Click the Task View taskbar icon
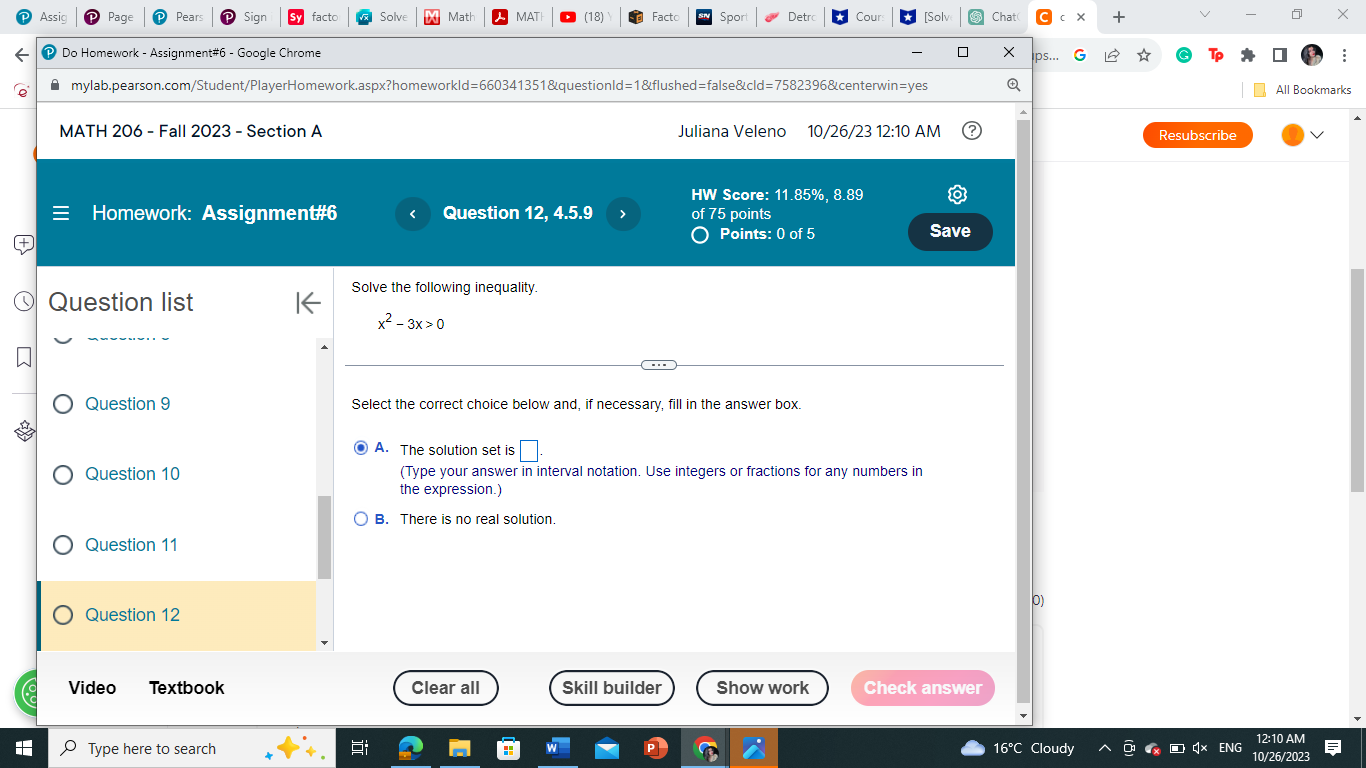Image resolution: width=1366 pixels, height=768 pixels. [x=360, y=748]
